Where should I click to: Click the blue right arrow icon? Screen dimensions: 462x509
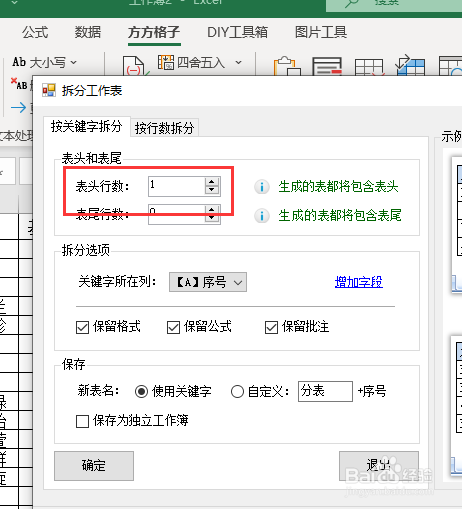(x=18, y=108)
